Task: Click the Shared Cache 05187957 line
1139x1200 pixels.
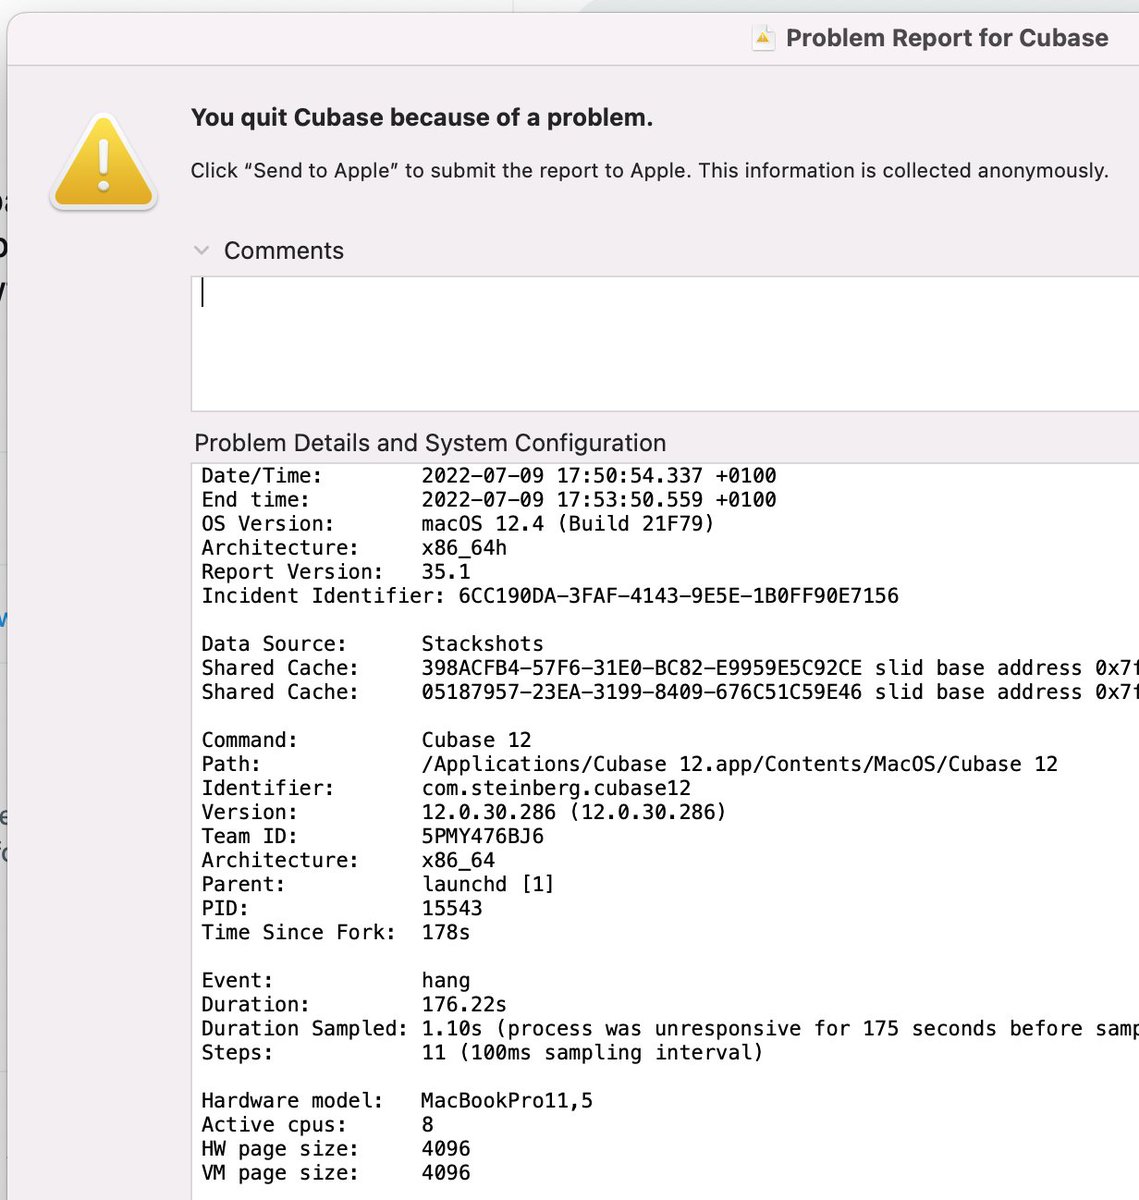Action: pyautogui.click(x=670, y=692)
